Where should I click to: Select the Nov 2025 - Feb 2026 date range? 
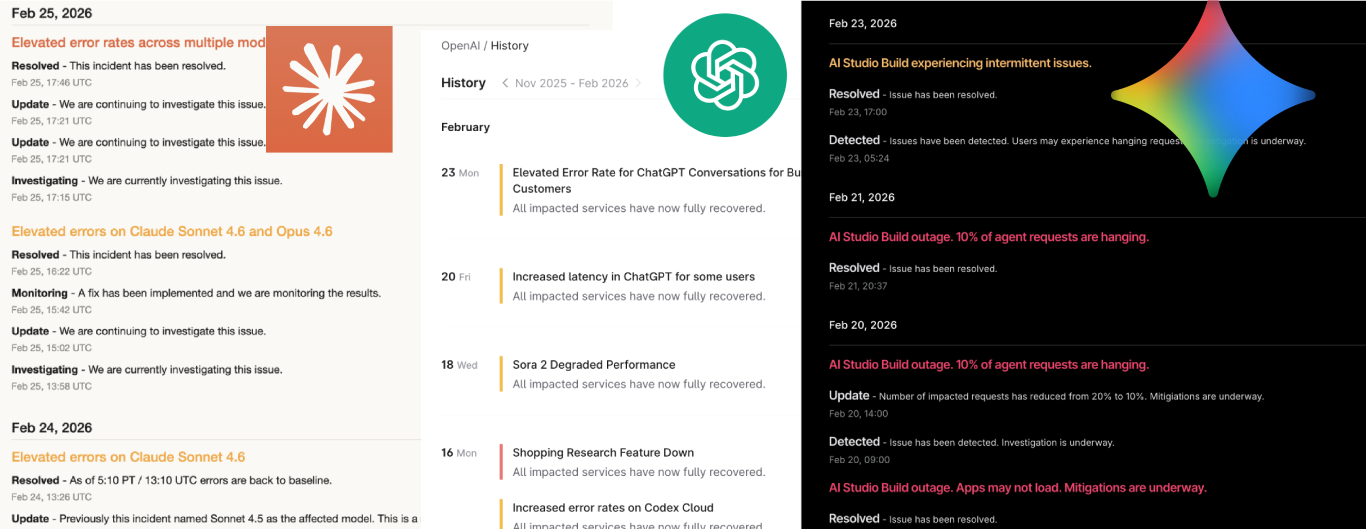[571, 83]
